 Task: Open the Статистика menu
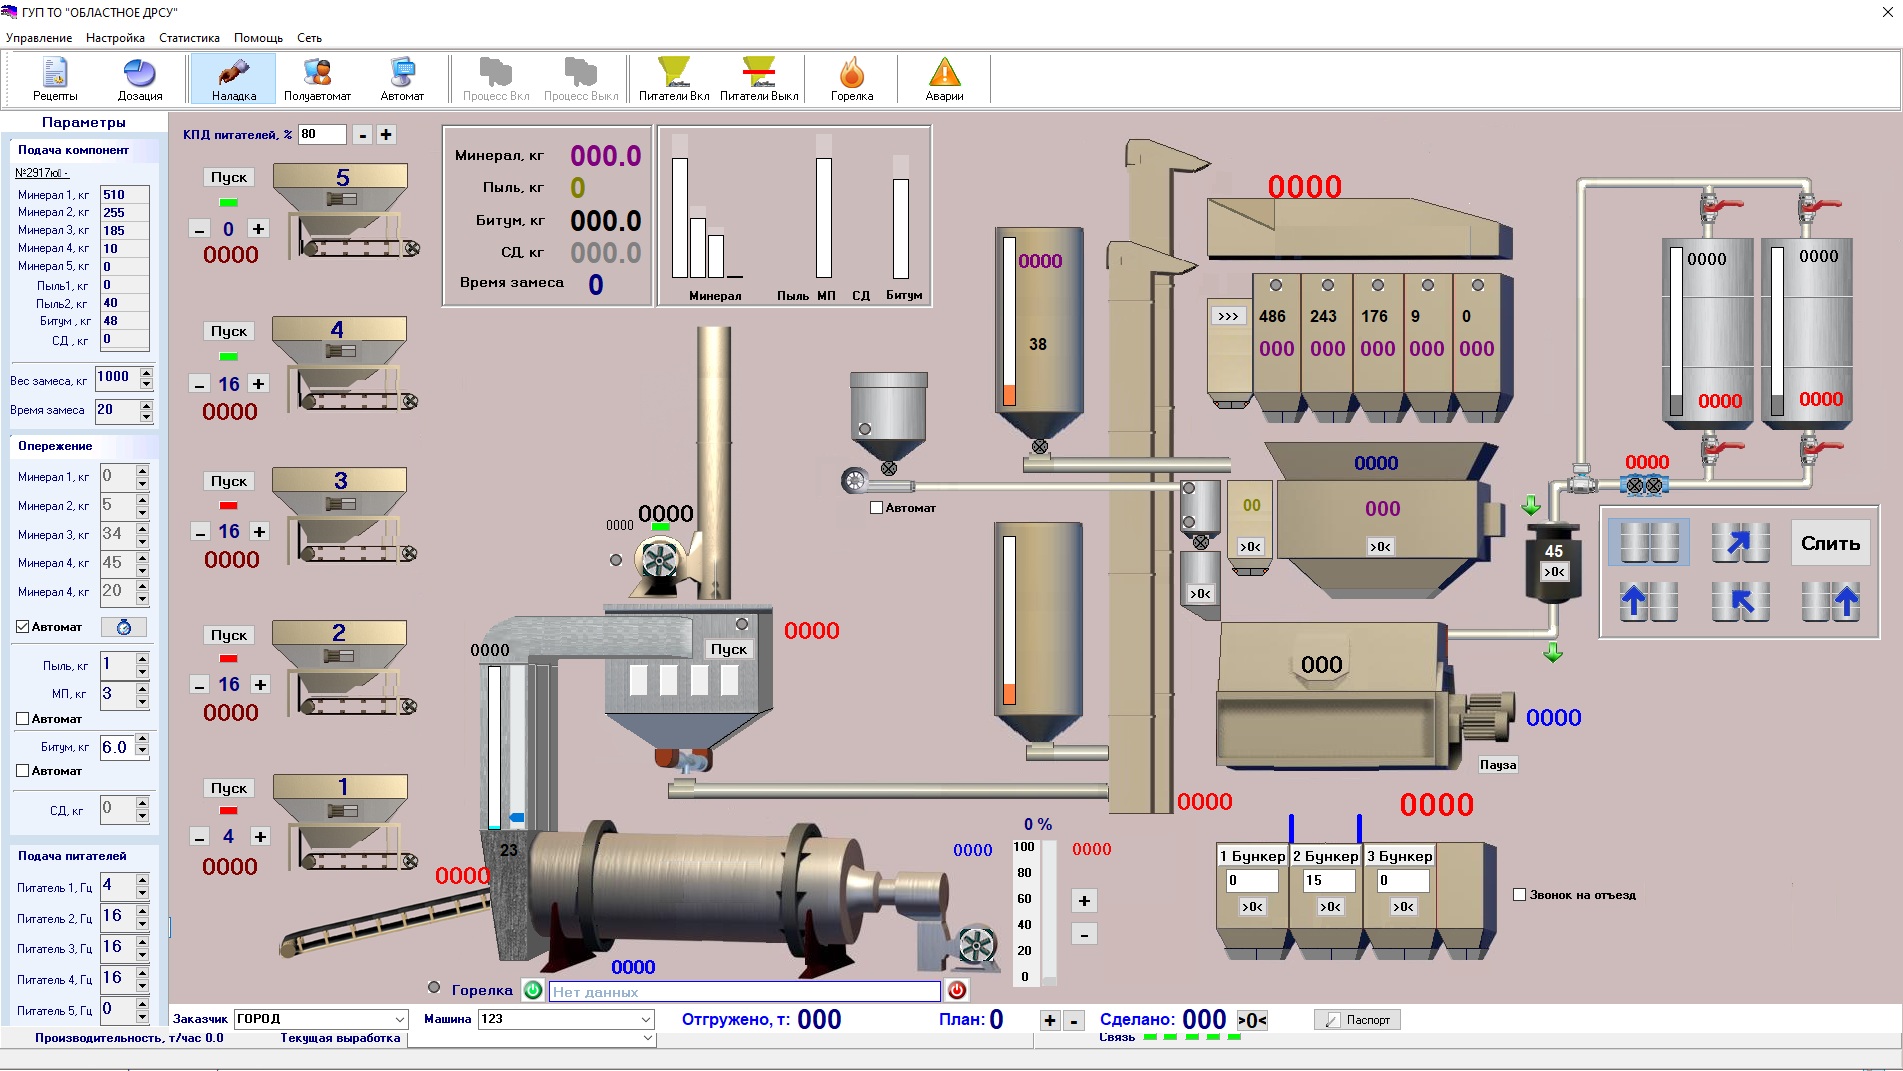tap(189, 38)
